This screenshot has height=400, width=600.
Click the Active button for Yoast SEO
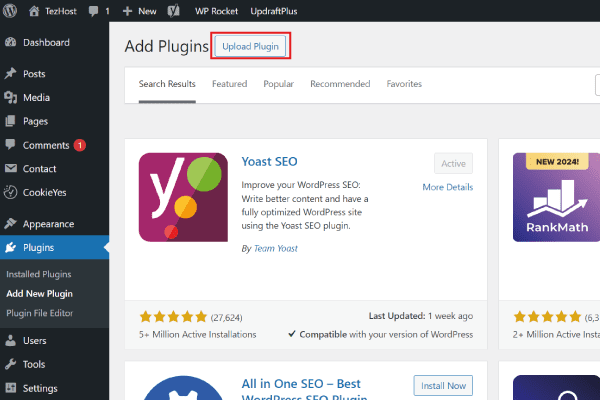[x=453, y=163]
